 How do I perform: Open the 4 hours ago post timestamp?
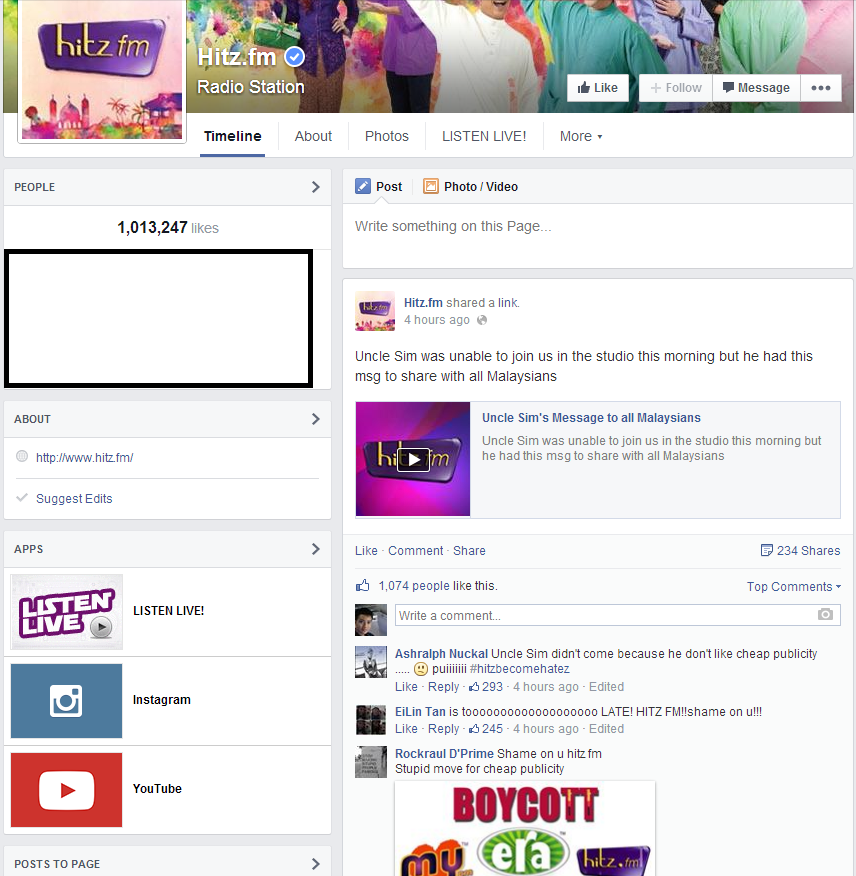pyautogui.click(x=437, y=320)
